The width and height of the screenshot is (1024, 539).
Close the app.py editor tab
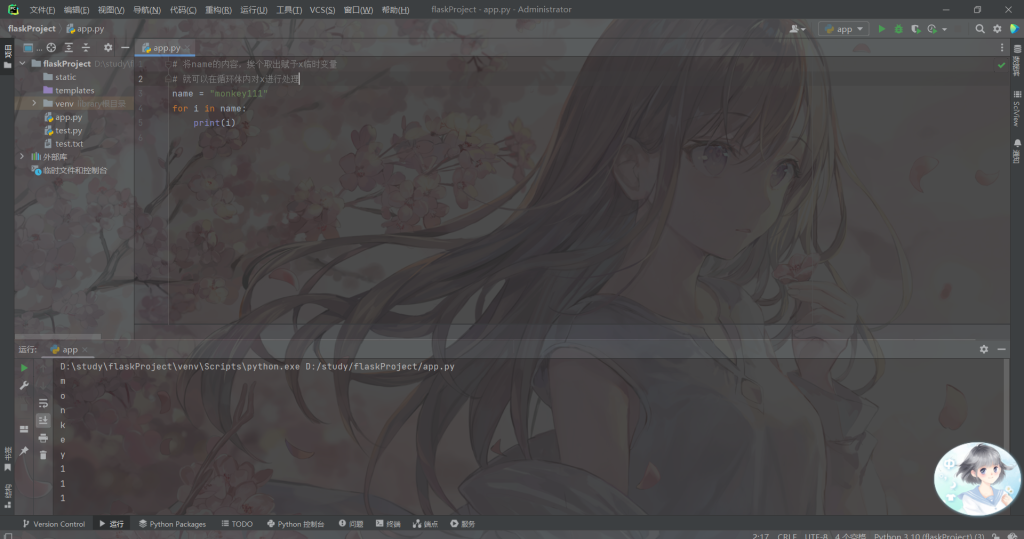pos(189,47)
